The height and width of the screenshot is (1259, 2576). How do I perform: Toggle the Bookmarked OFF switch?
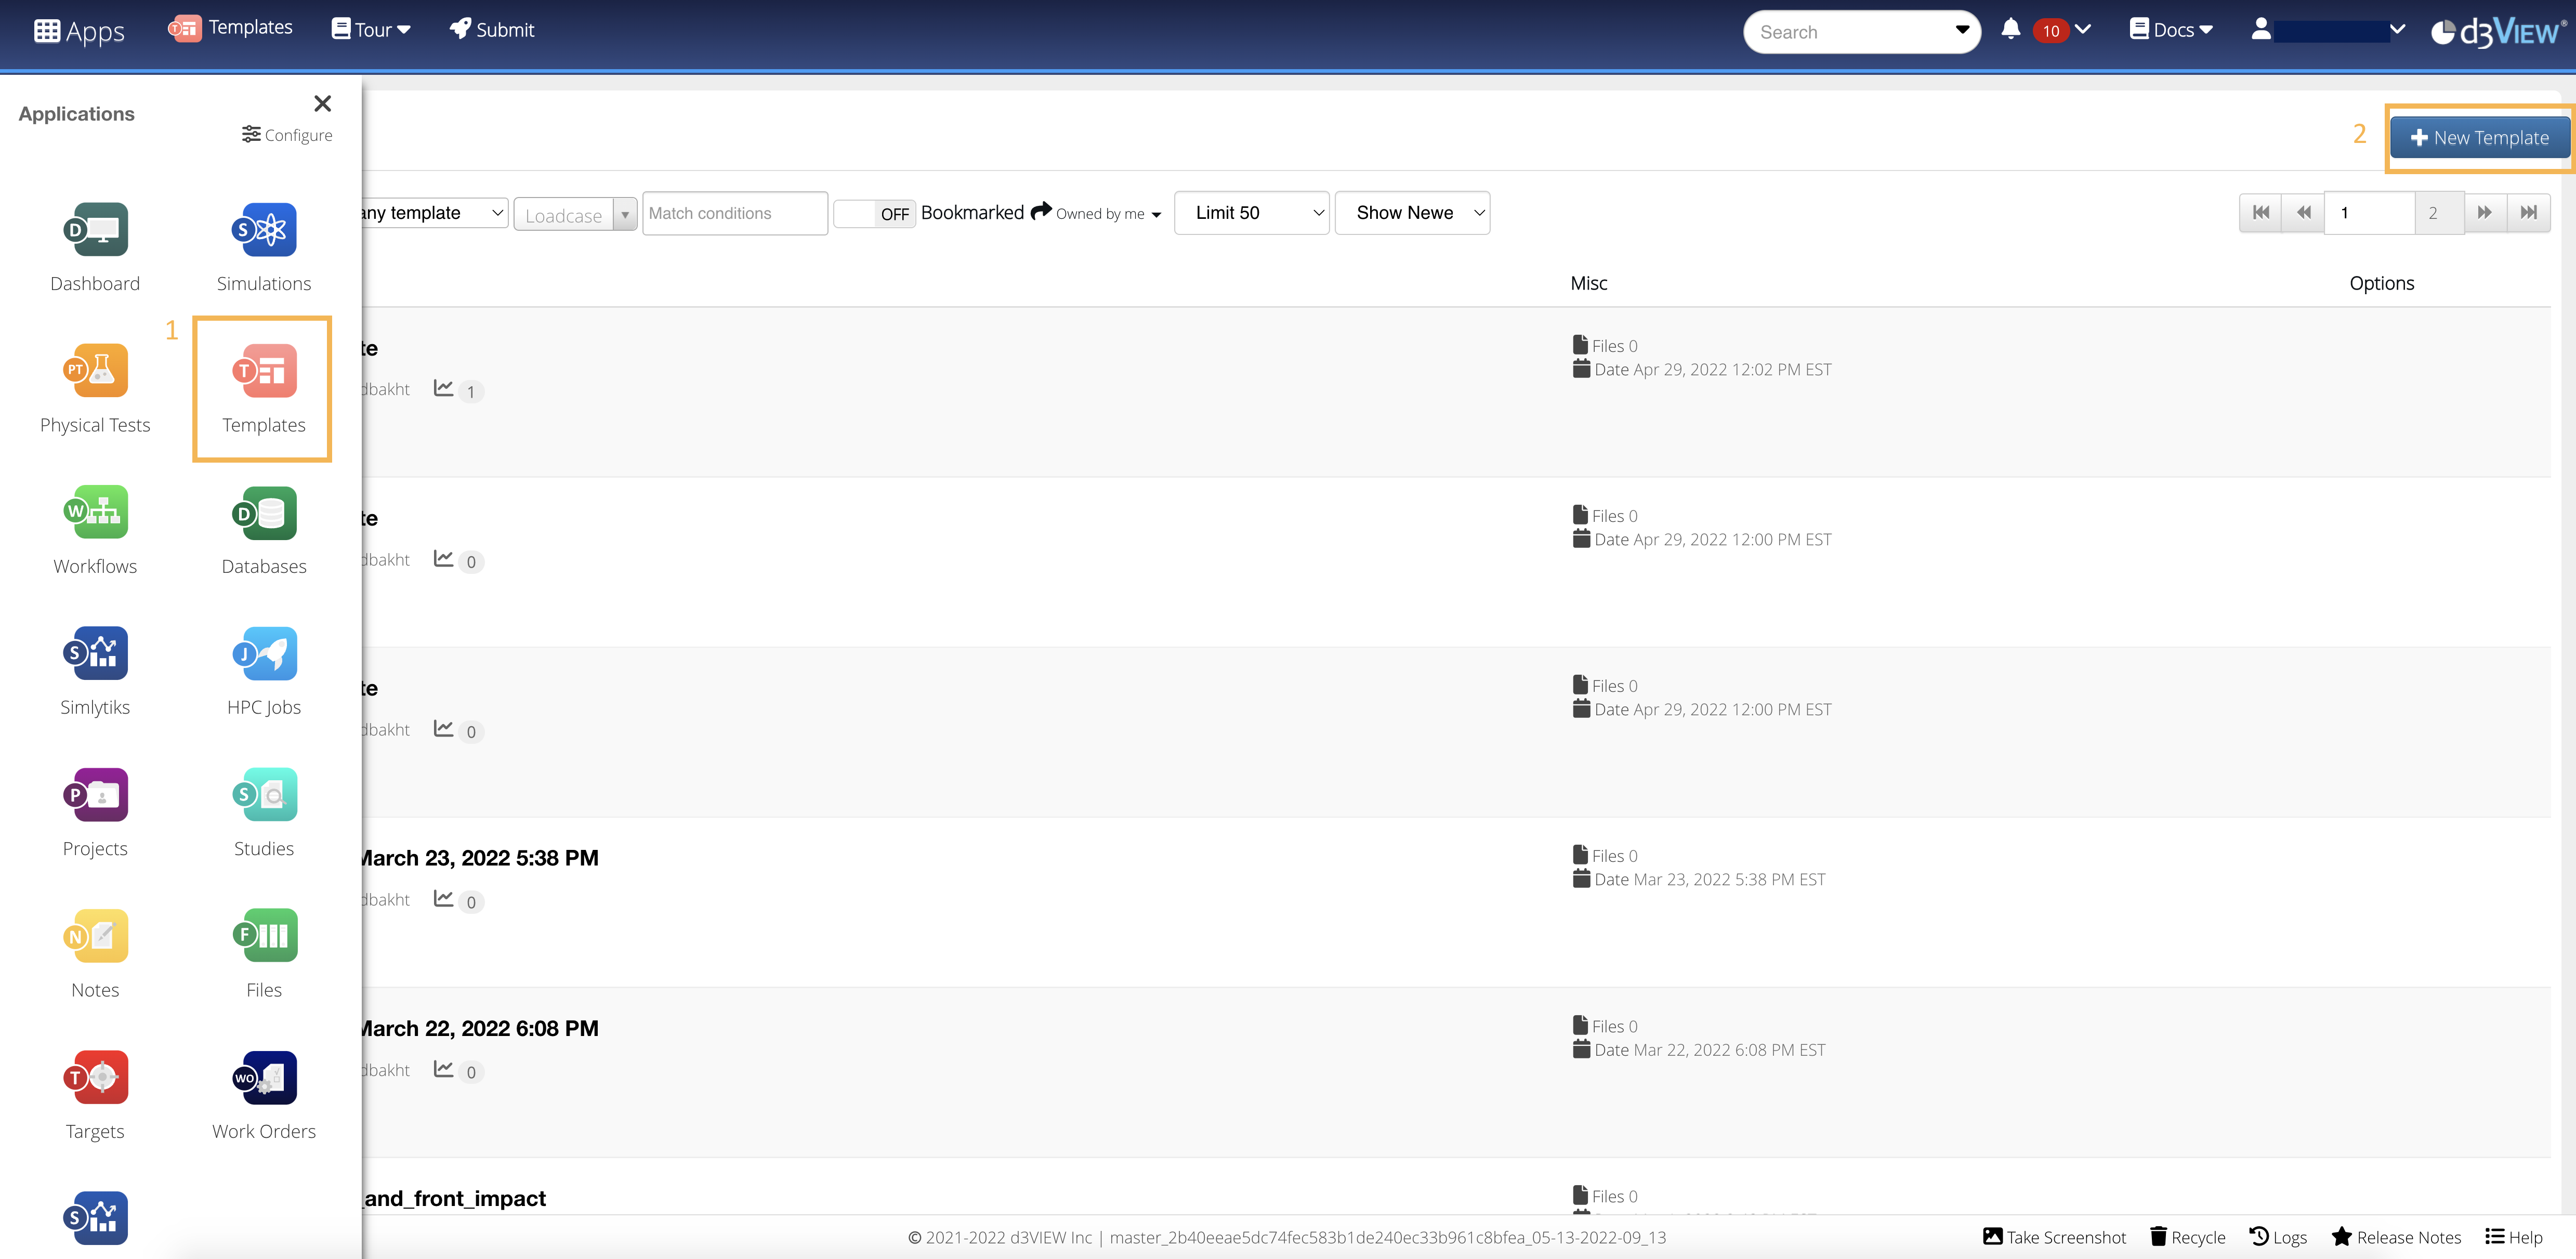(875, 214)
